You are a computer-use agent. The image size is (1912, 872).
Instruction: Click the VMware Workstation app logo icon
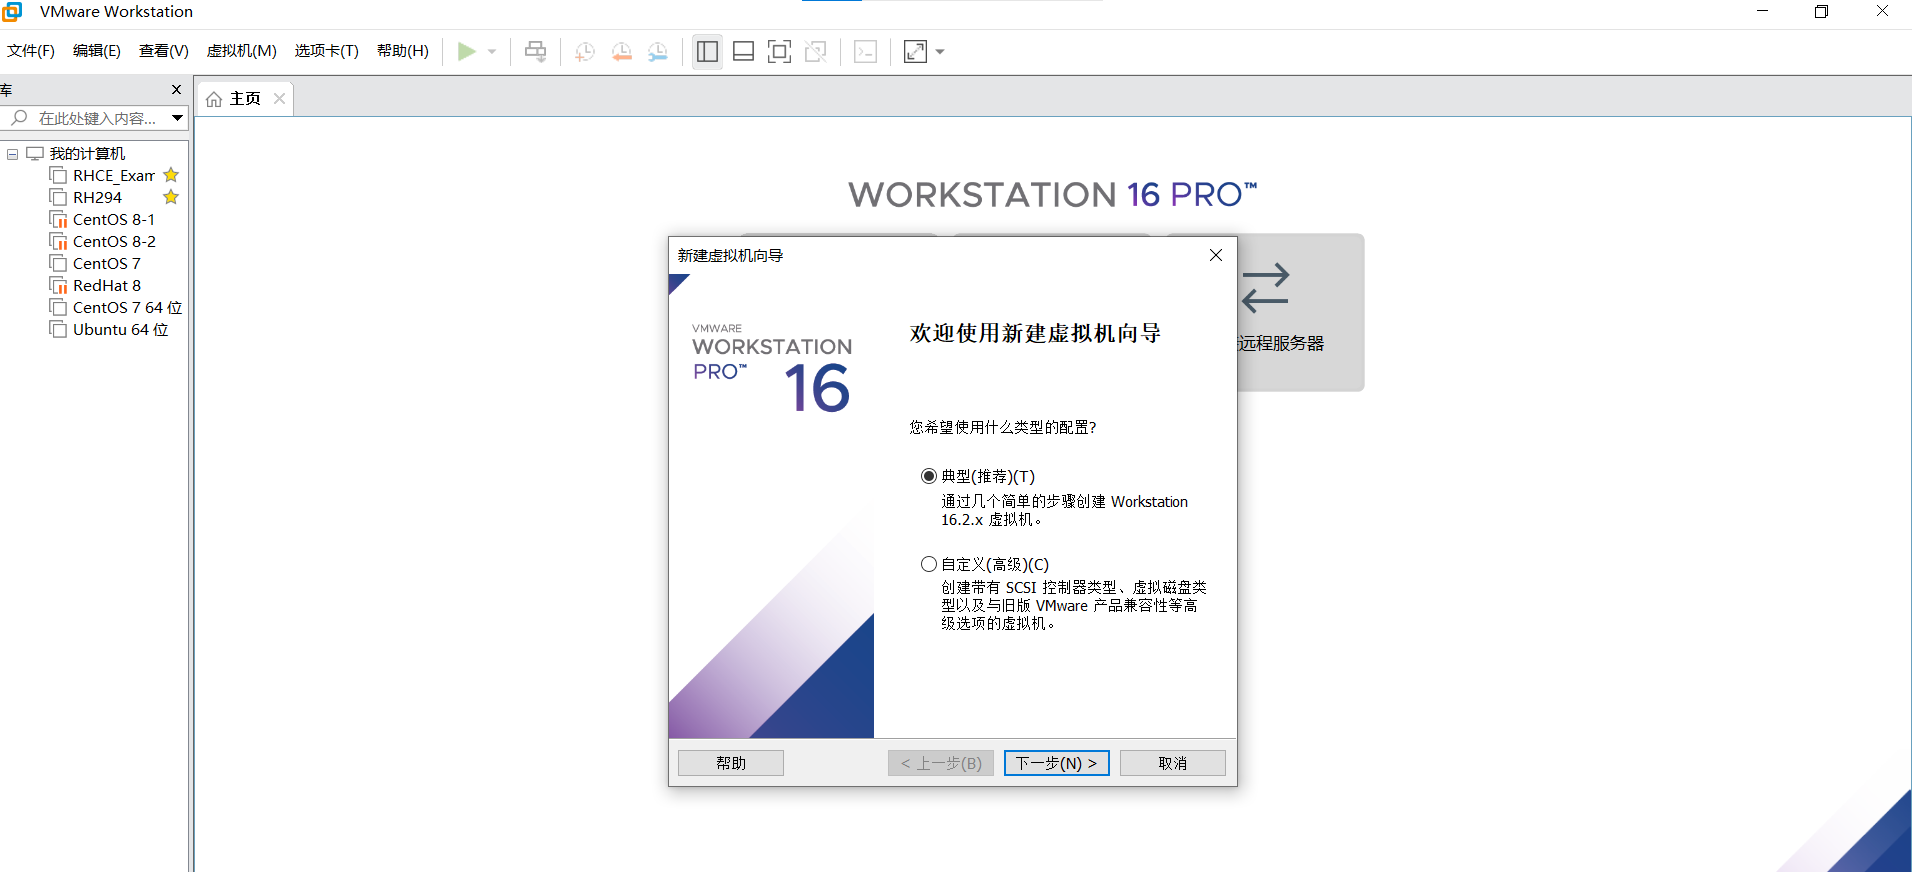[x=12, y=12]
